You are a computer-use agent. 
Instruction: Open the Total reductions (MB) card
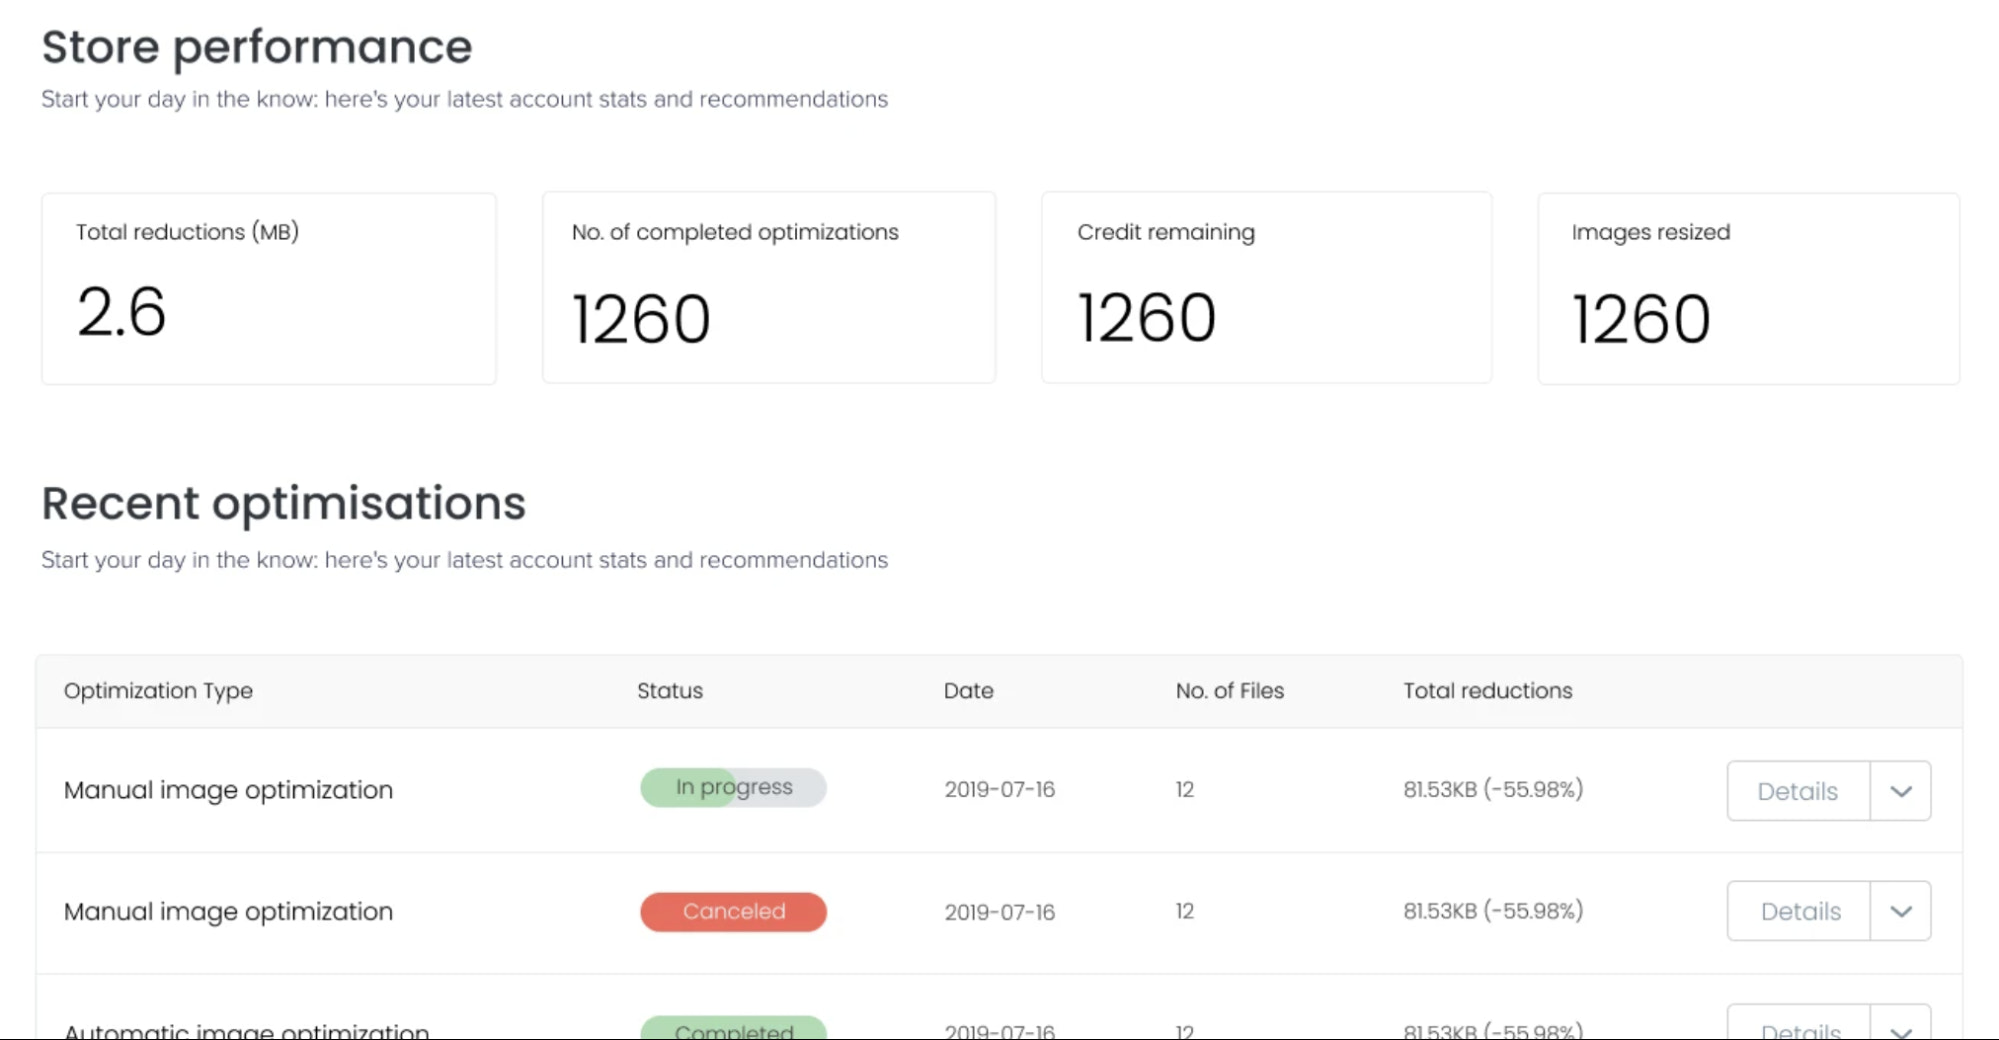pyautogui.click(x=268, y=289)
